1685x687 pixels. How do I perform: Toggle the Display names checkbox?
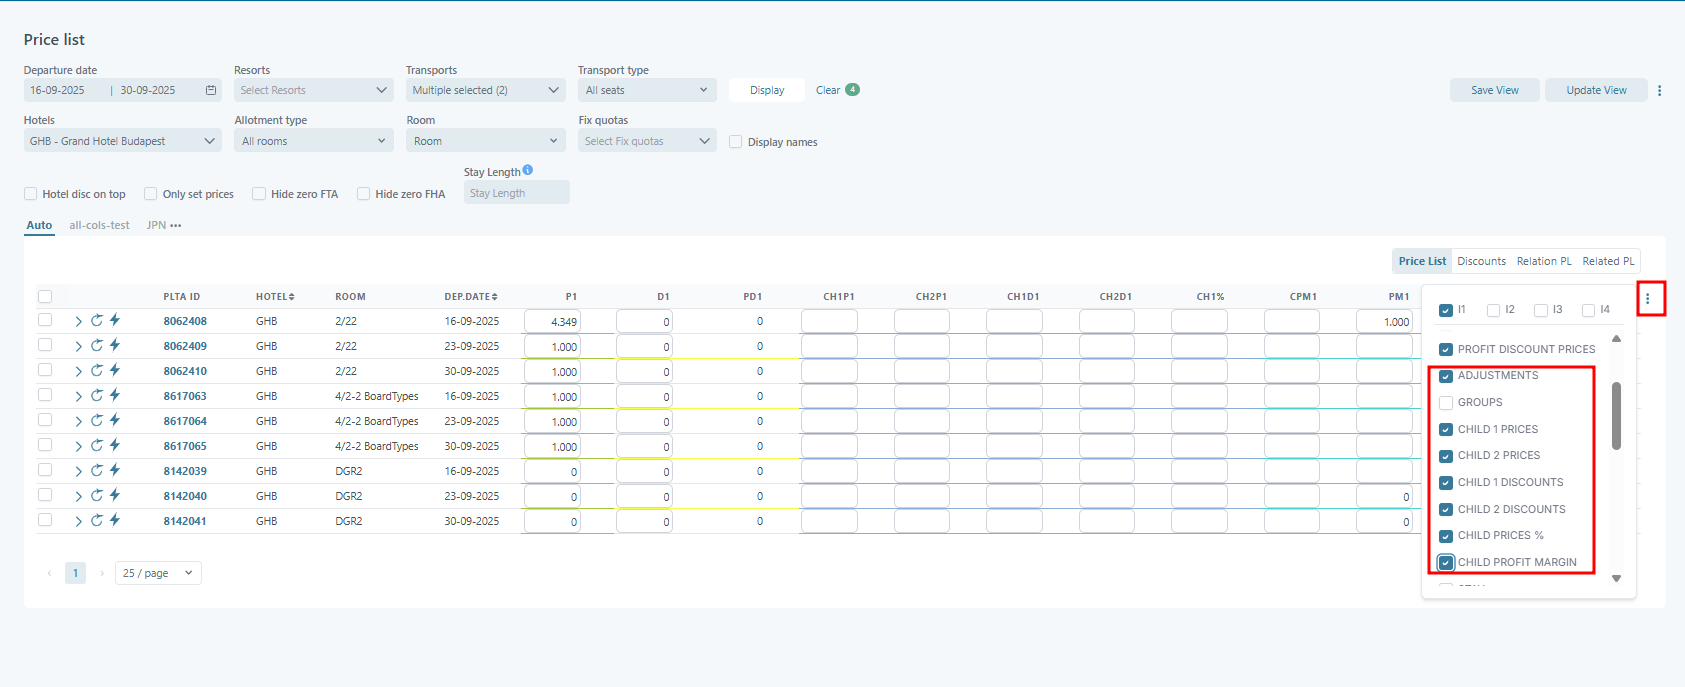point(736,142)
